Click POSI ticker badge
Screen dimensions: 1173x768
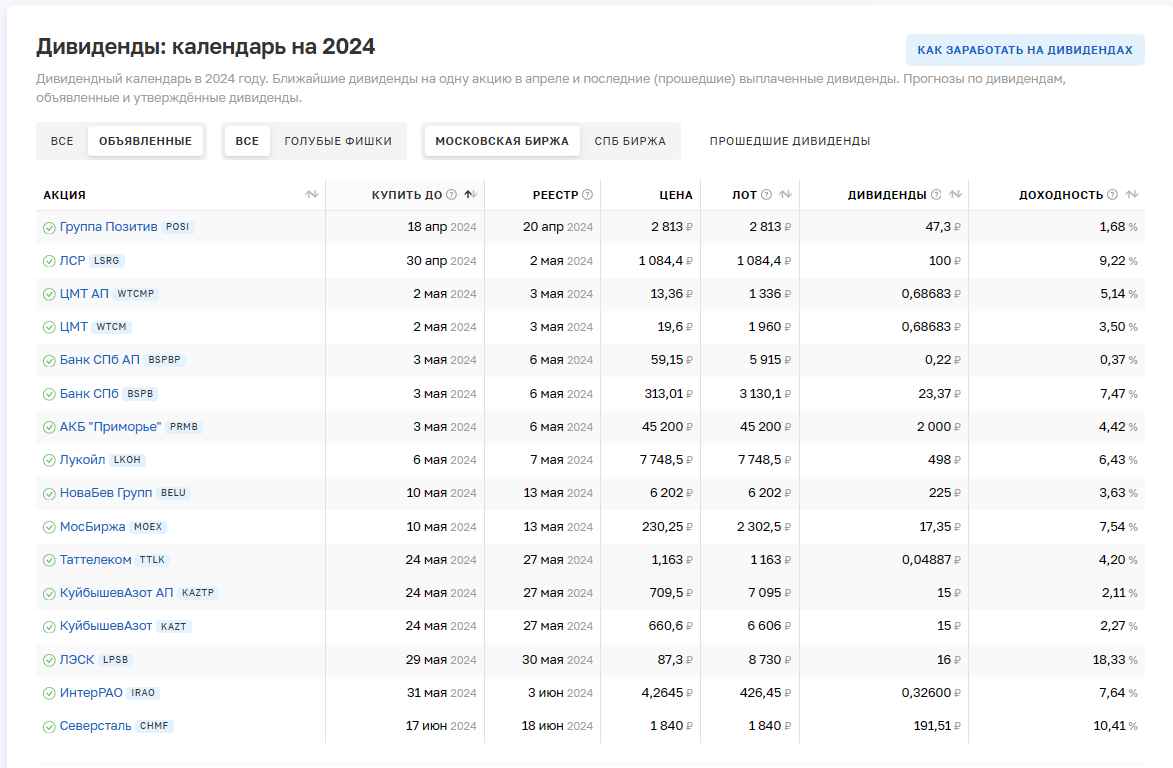178,227
